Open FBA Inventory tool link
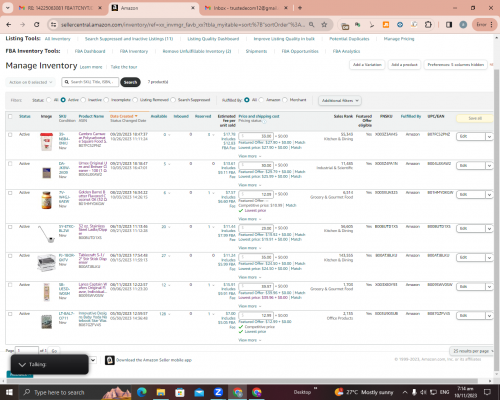This screenshot has height=400, width=500. point(134,51)
